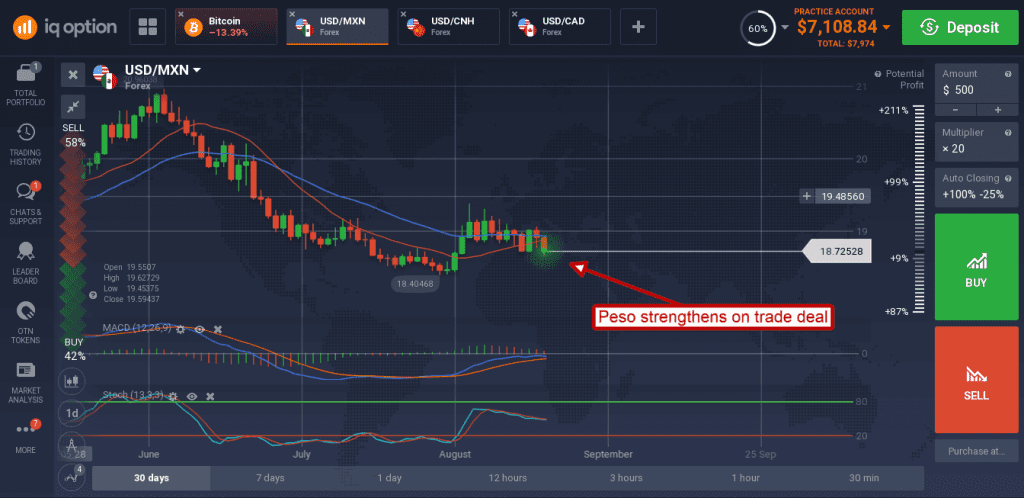
Task: Click the Amount help icon
Action: [x=1008, y=74]
